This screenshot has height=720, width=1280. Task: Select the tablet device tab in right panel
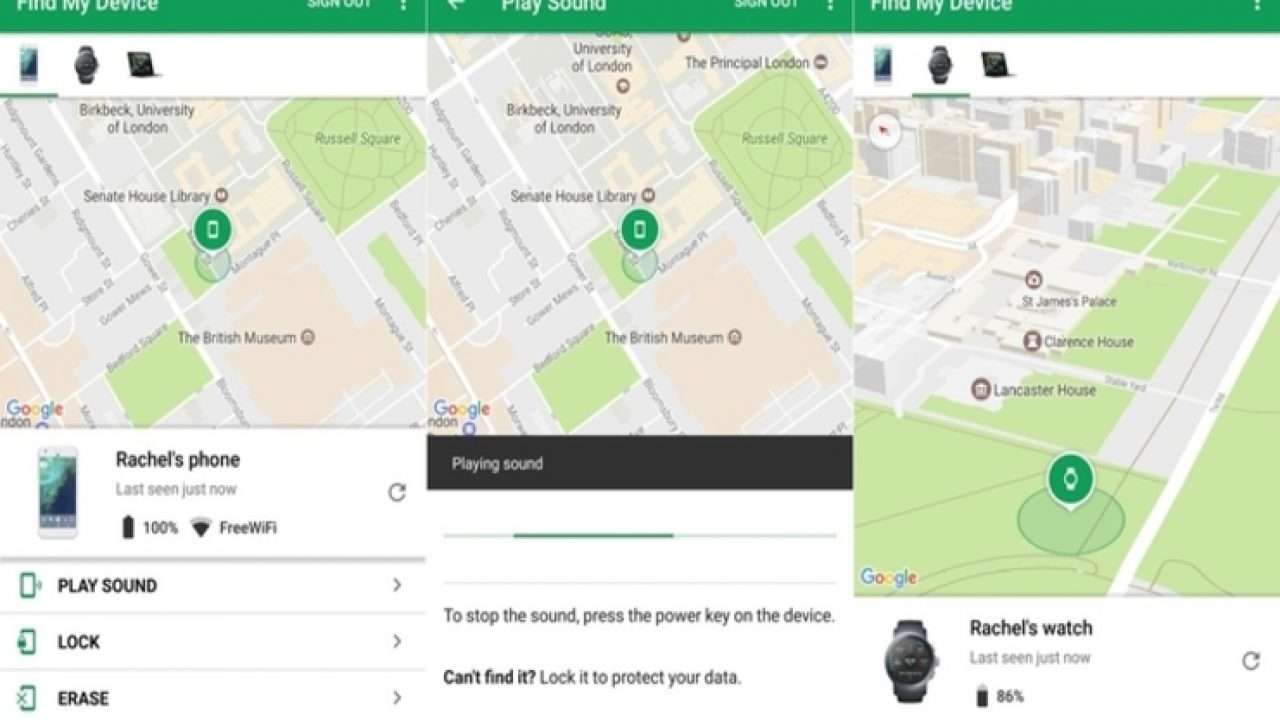(x=997, y=65)
